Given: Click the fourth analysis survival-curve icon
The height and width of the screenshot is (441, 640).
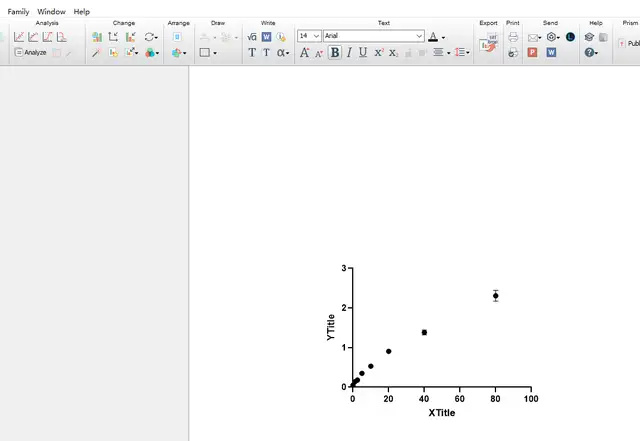Looking at the screenshot, I should pos(62,37).
